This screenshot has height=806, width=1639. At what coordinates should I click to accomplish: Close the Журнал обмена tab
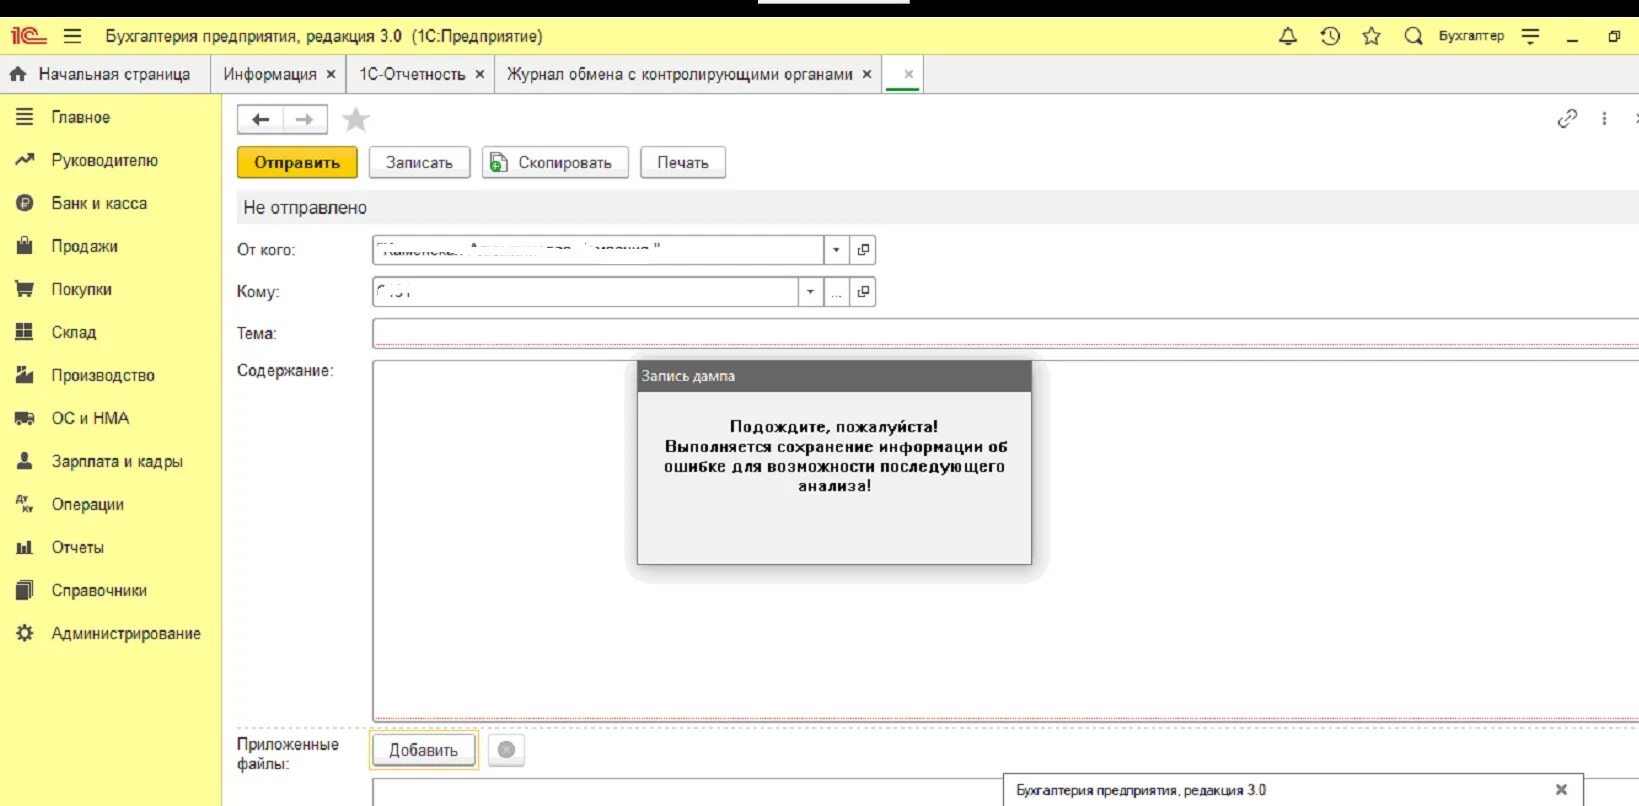click(x=867, y=74)
